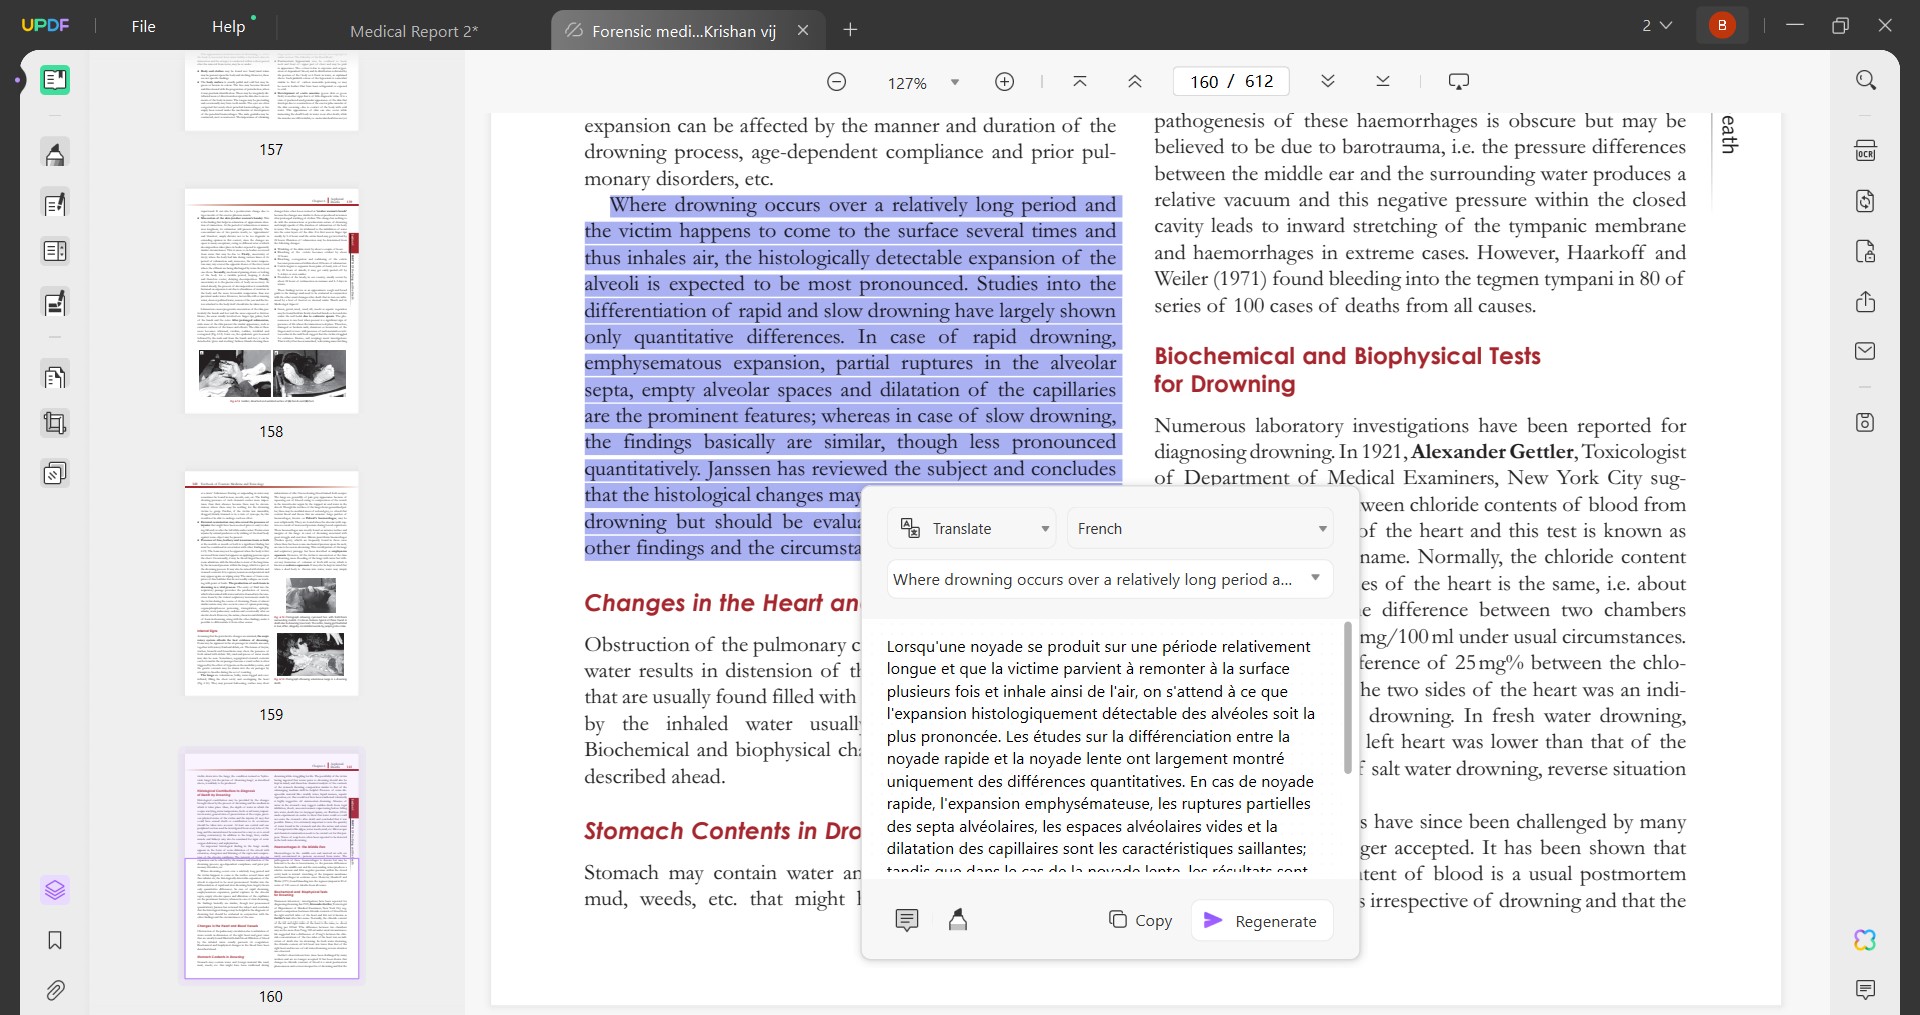
Task: Copy the translated text
Action: pyautogui.click(x=1140, y=920)
